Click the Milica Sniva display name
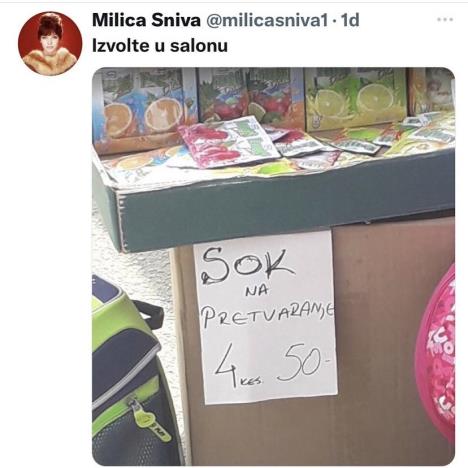468x468 pixels. click(146, 21)
